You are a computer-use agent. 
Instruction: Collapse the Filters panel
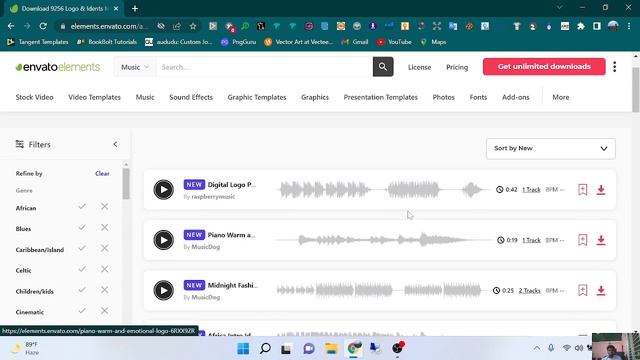point(115,144)
